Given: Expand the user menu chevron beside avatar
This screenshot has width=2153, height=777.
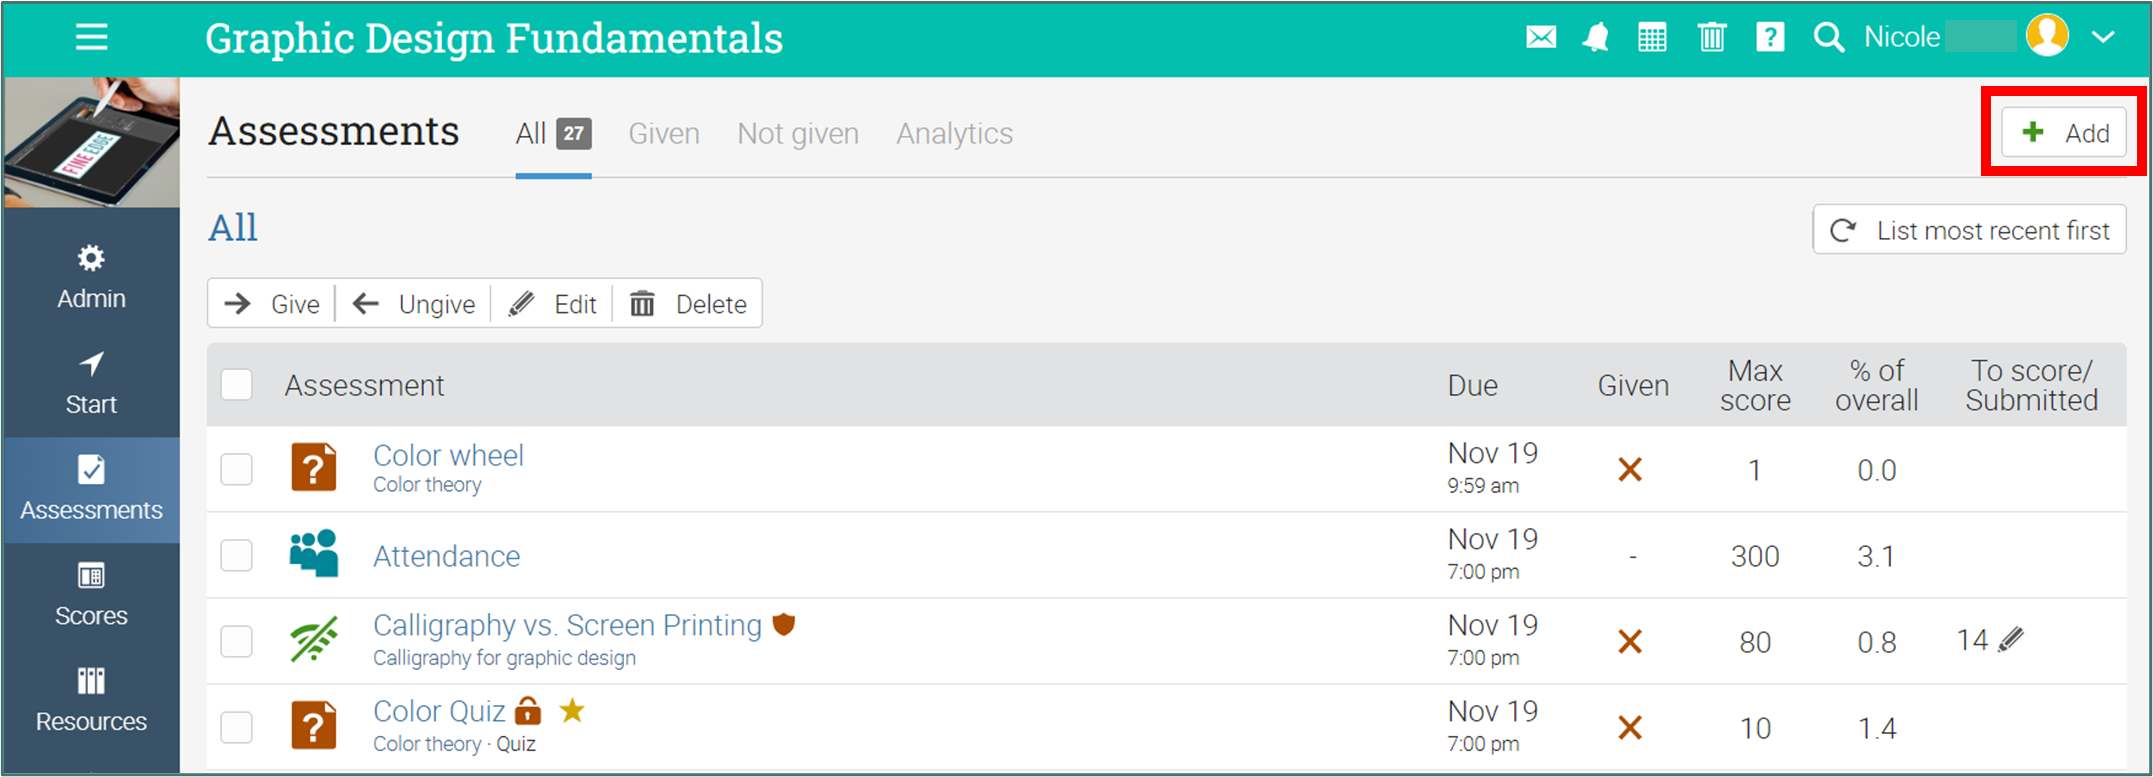Looking at the screenshot, I should click(2103, 38).
